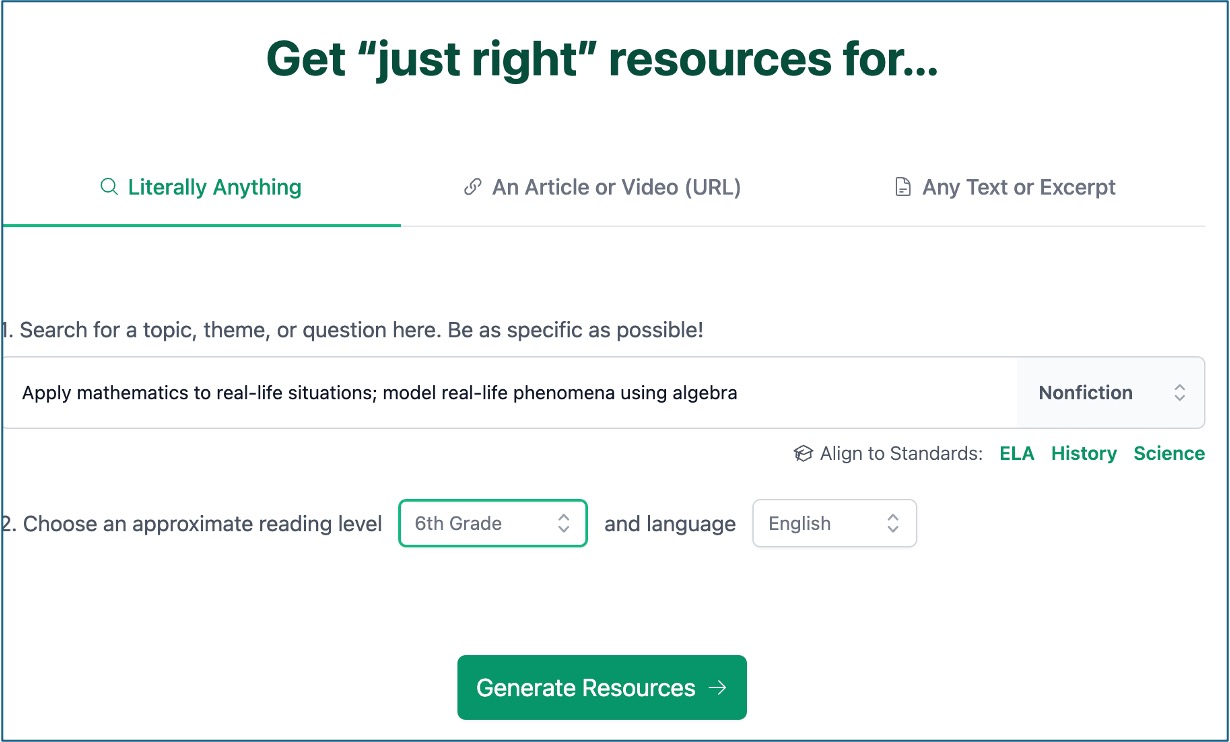
Task: Click the document icon beside Any Text or Excerpt
Action: (903, 188)
